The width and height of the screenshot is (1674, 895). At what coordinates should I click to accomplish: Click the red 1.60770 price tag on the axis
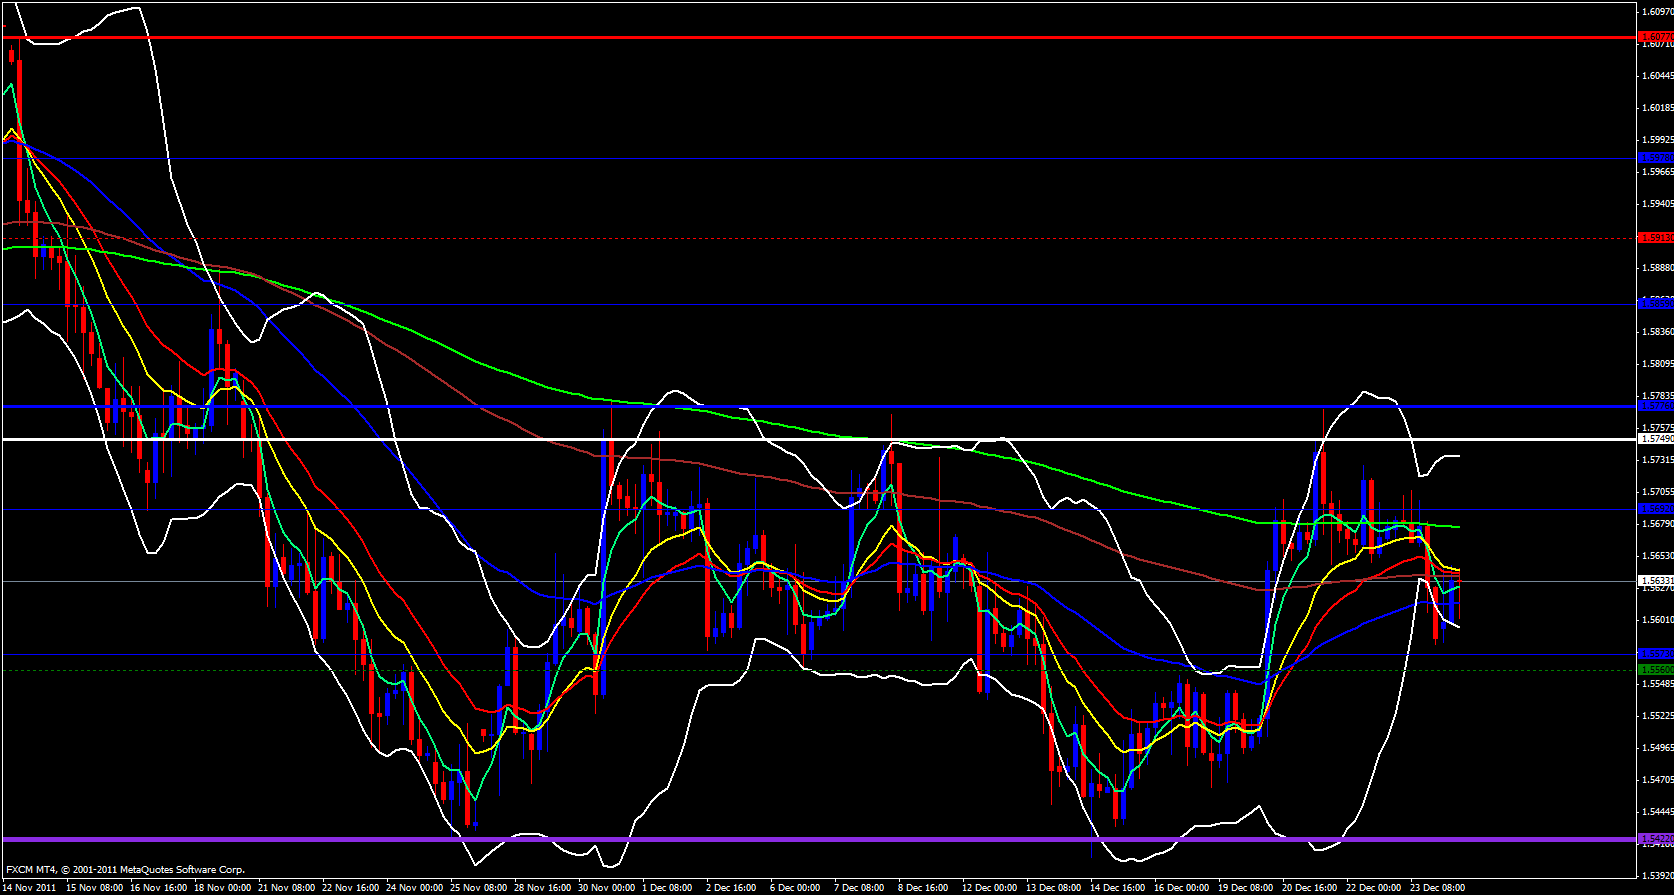pyautogui.click(x=1656, y=37)
